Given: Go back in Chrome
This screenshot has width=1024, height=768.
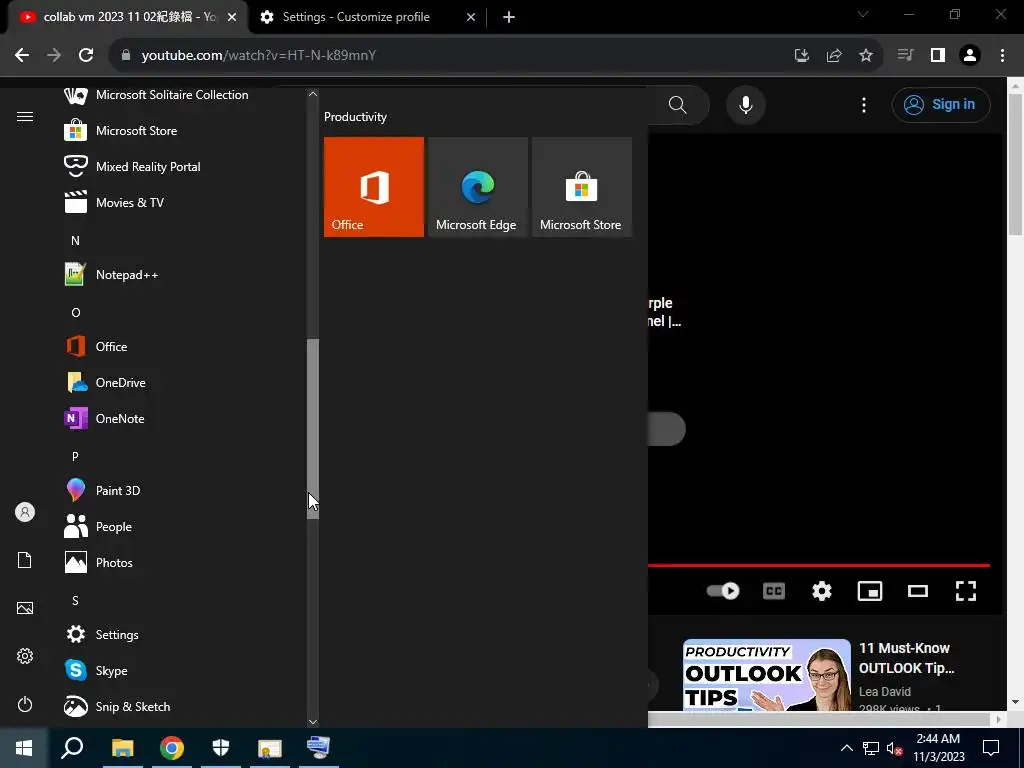Looking at the screenshot, I should (x=22, y=56).
